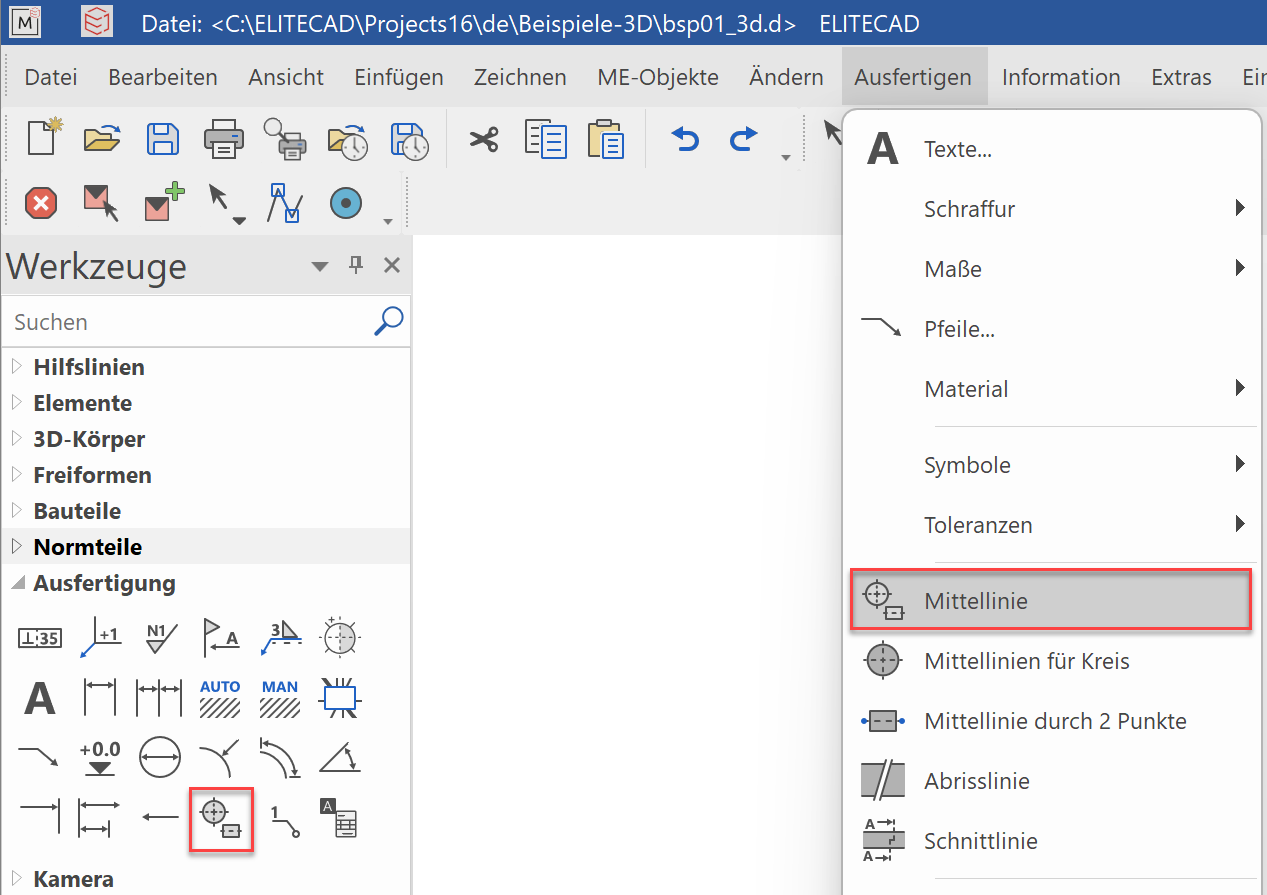This screenshot has height=895, width=1267.
Task: Select Abrisslinie from the menu
Action: (976, 781)
